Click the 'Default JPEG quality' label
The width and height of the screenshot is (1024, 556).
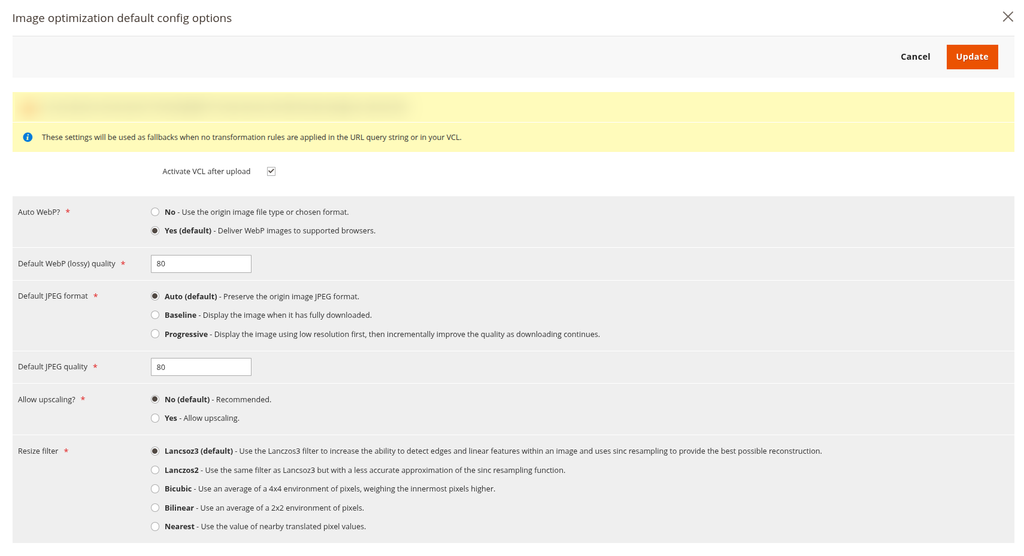coord(53,367)
